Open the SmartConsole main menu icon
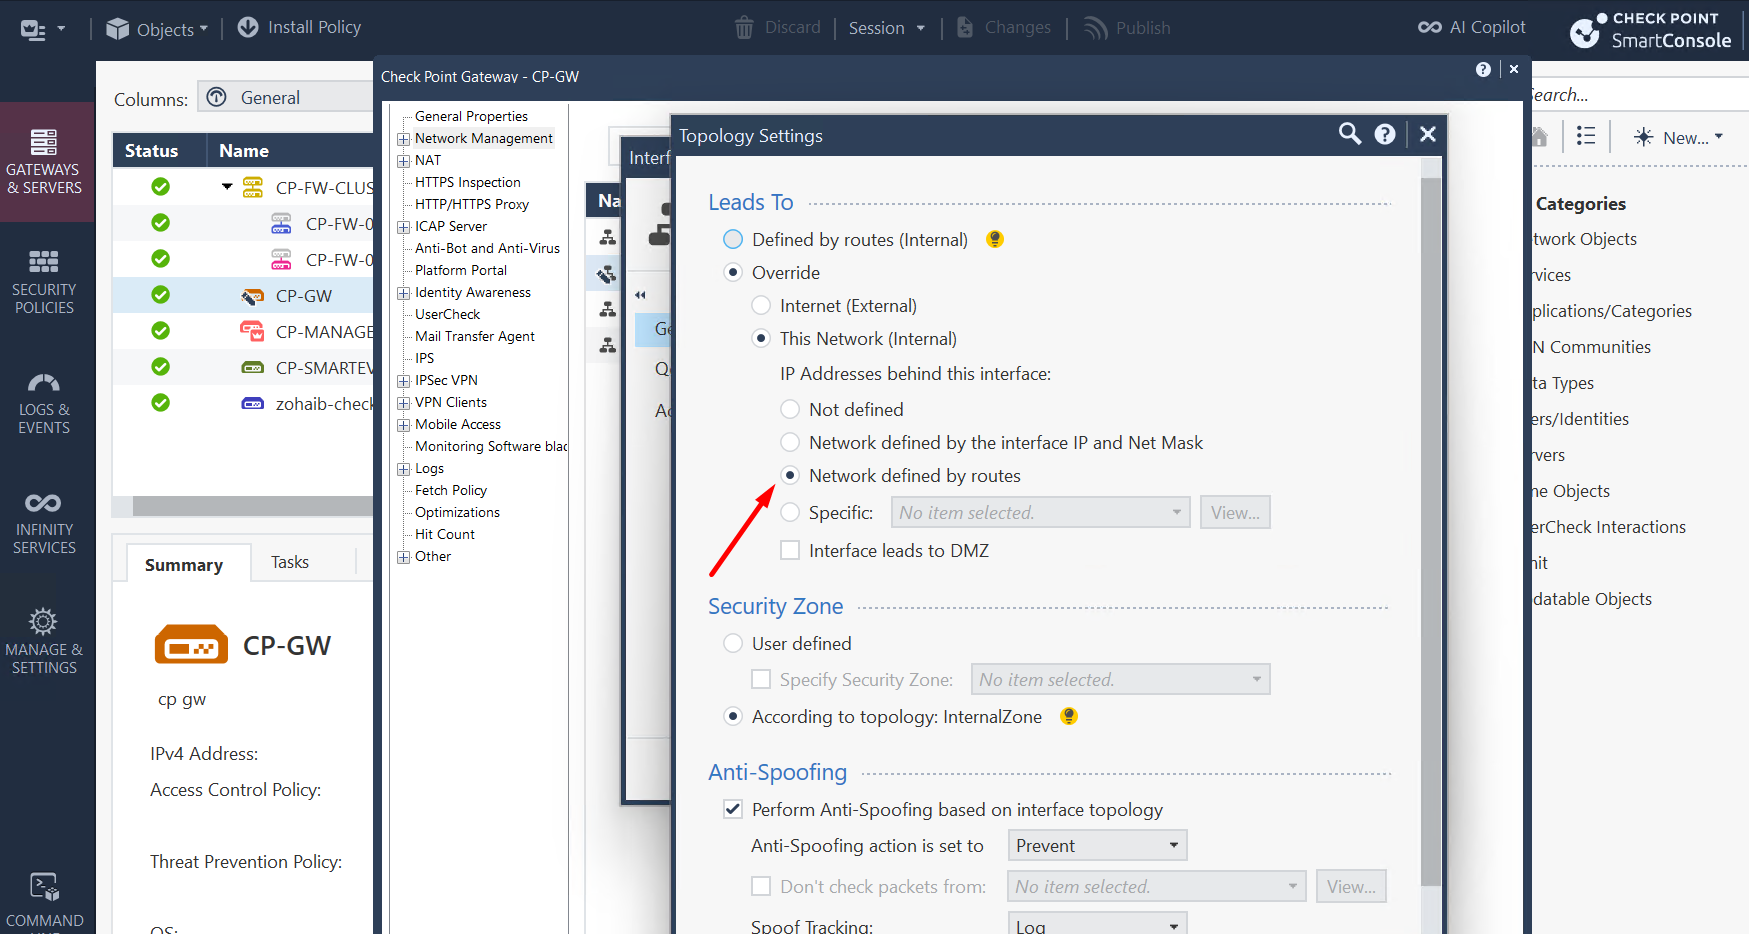 click(42, 29)
